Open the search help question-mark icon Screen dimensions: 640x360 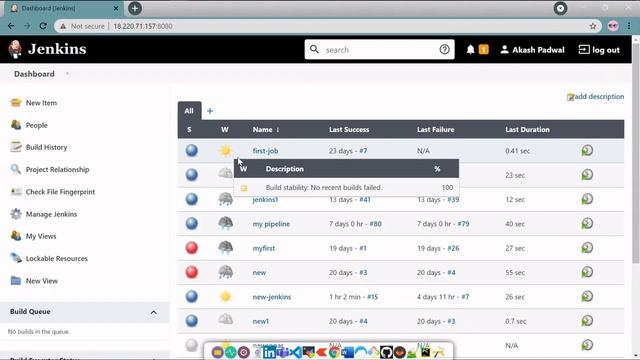click(x=444, y=49)
